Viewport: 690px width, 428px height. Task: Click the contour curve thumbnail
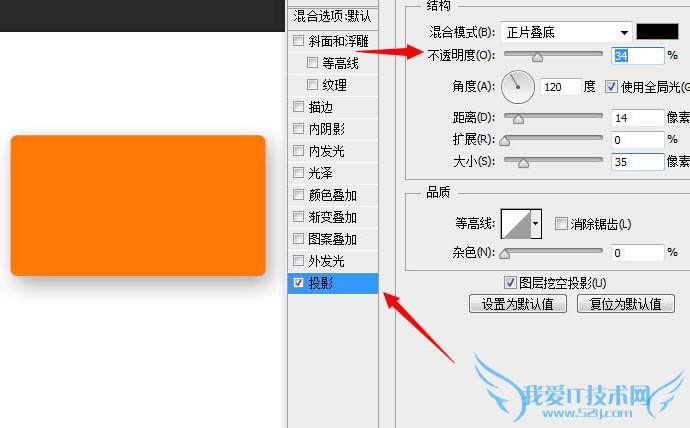pyautogui.click(x=516, y=224)
